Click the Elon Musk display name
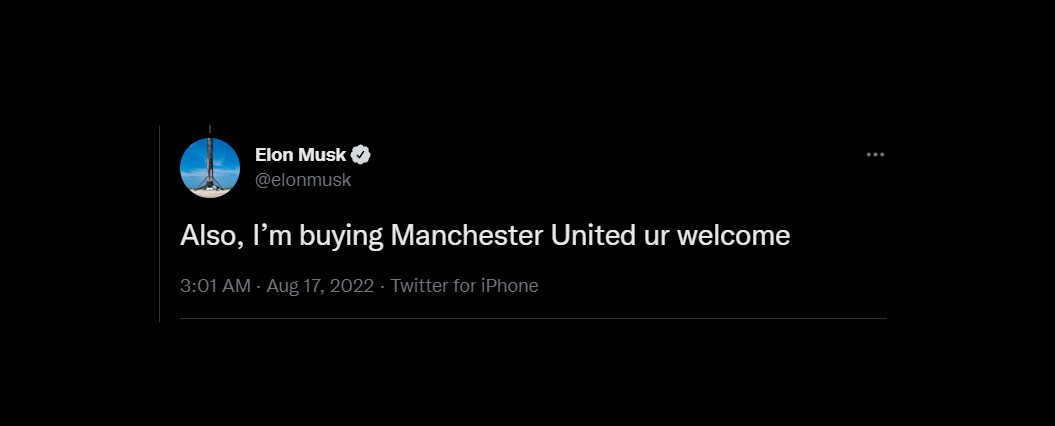The width and height of the screenshot is (1055, 426). click(301, 155)
